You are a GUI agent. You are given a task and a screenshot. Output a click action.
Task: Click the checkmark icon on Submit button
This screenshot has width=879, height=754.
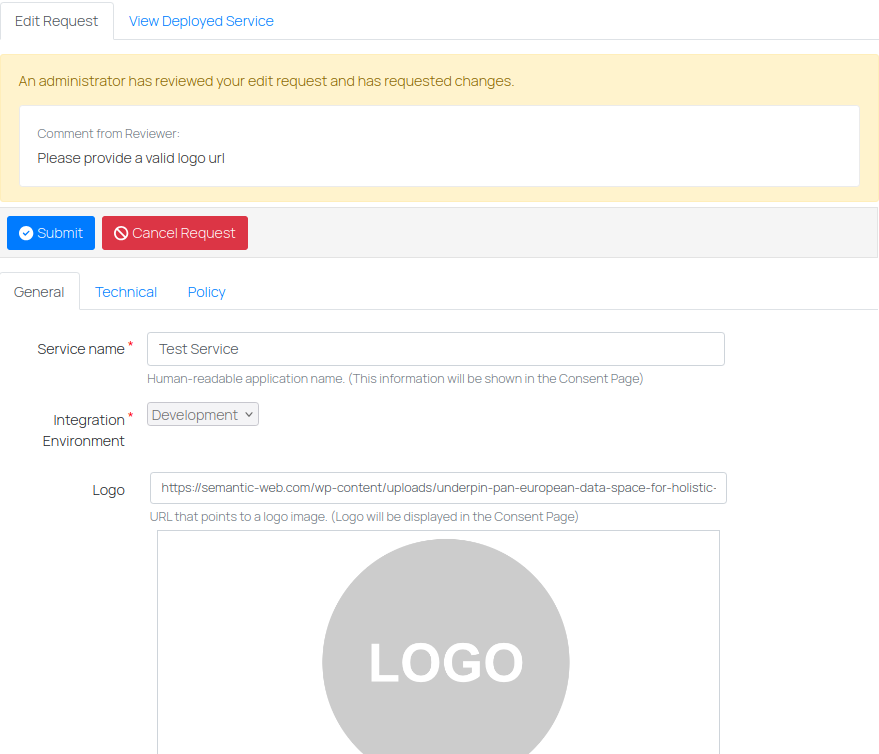(26, 233)
